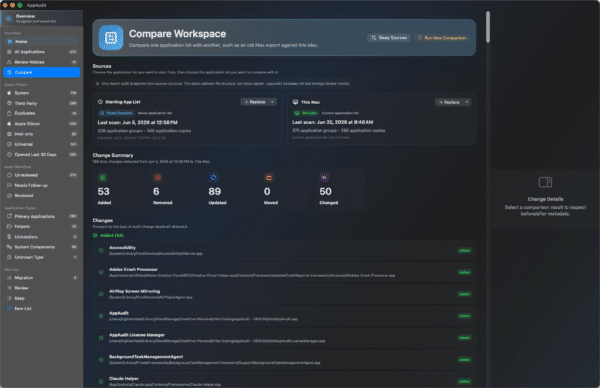Viewport: 600px width, 388px height.
Task: Switch to the Home section
Action: 41,41
